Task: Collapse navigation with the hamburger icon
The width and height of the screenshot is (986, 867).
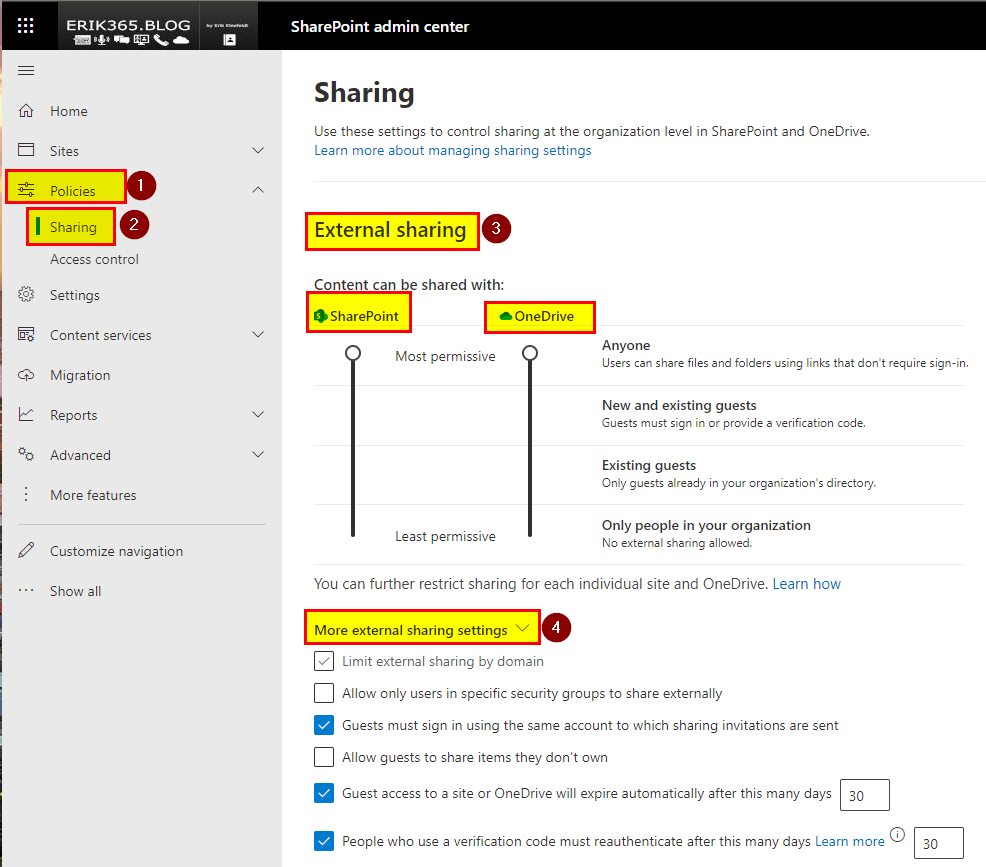Action: coord(27,70)
